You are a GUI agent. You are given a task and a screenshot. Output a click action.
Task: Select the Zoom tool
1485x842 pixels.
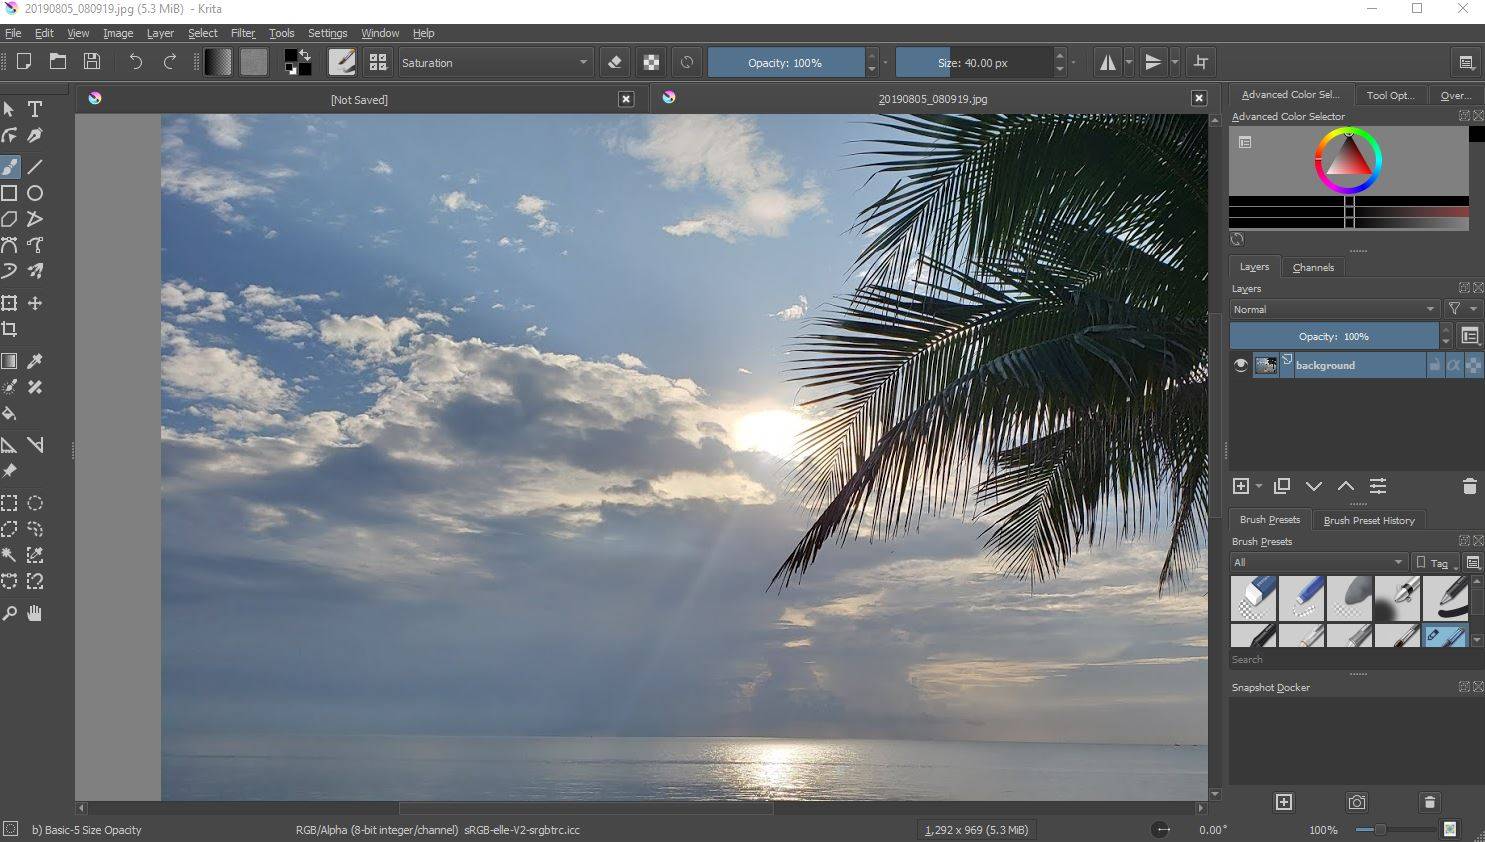pos(10,613)
